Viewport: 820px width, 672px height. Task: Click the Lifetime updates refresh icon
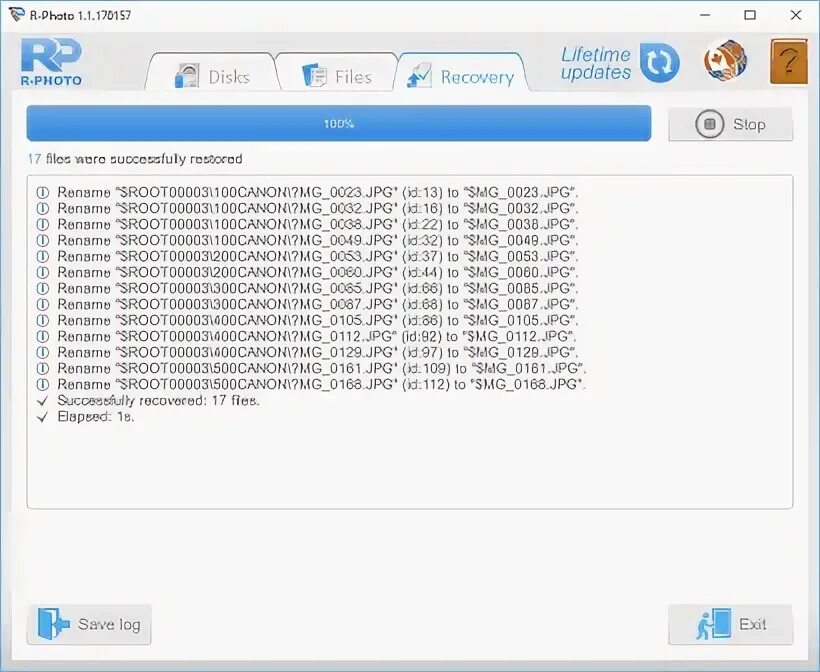tap(659, 63)
